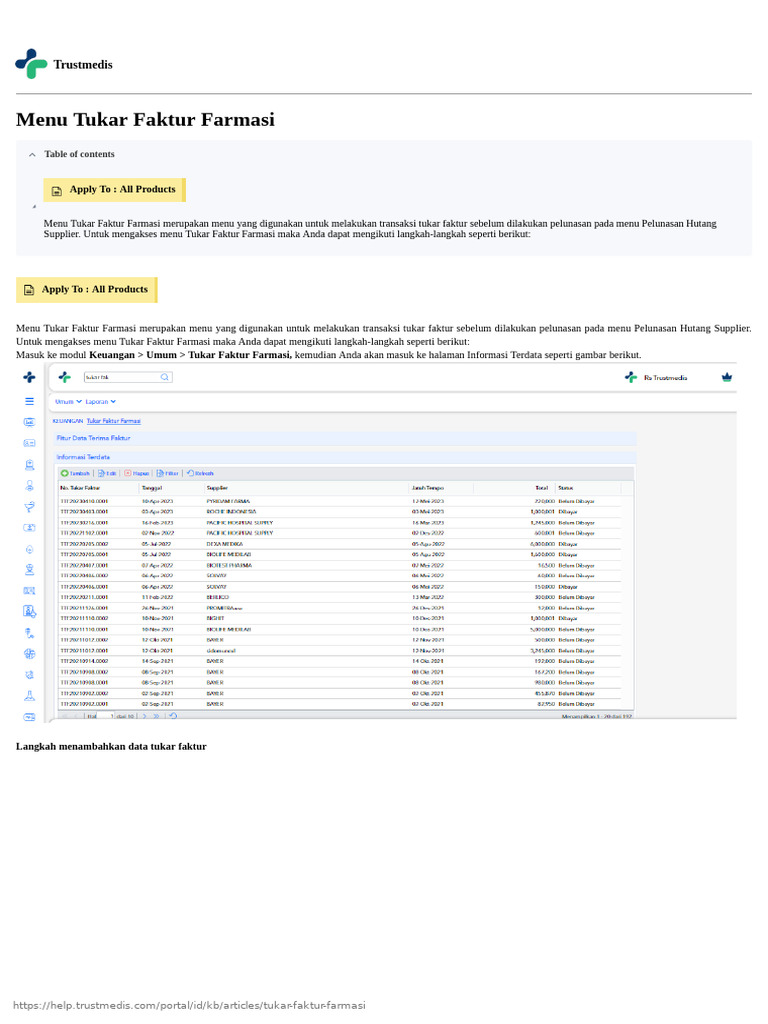The height and width of the screenshot is (1024, 768).
Task: Sort by the Supplier column header
Action: point(217,488)
